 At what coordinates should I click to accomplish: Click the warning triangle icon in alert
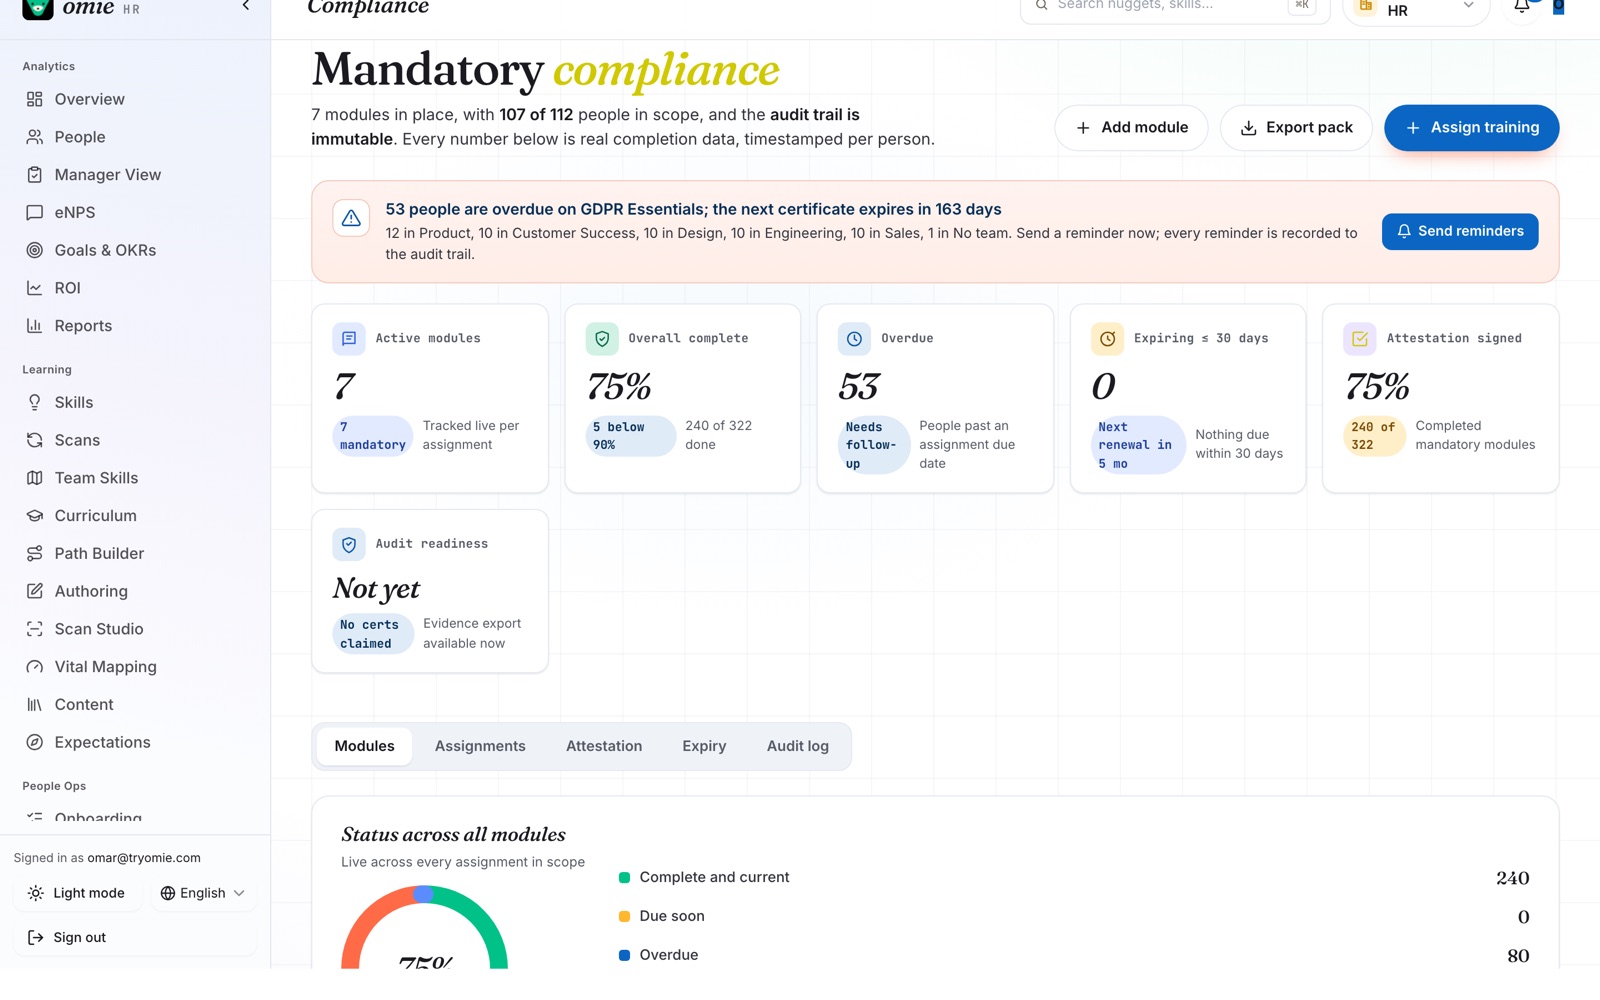(351, 218)
